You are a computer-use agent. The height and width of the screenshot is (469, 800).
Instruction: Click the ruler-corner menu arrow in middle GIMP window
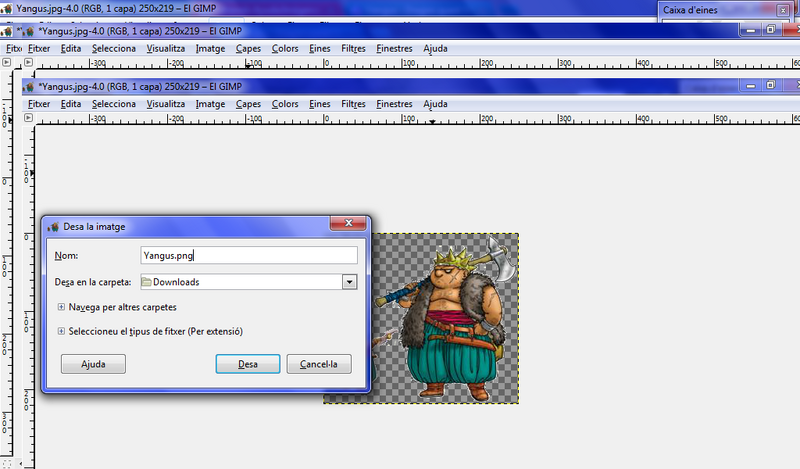click(29, 62)
